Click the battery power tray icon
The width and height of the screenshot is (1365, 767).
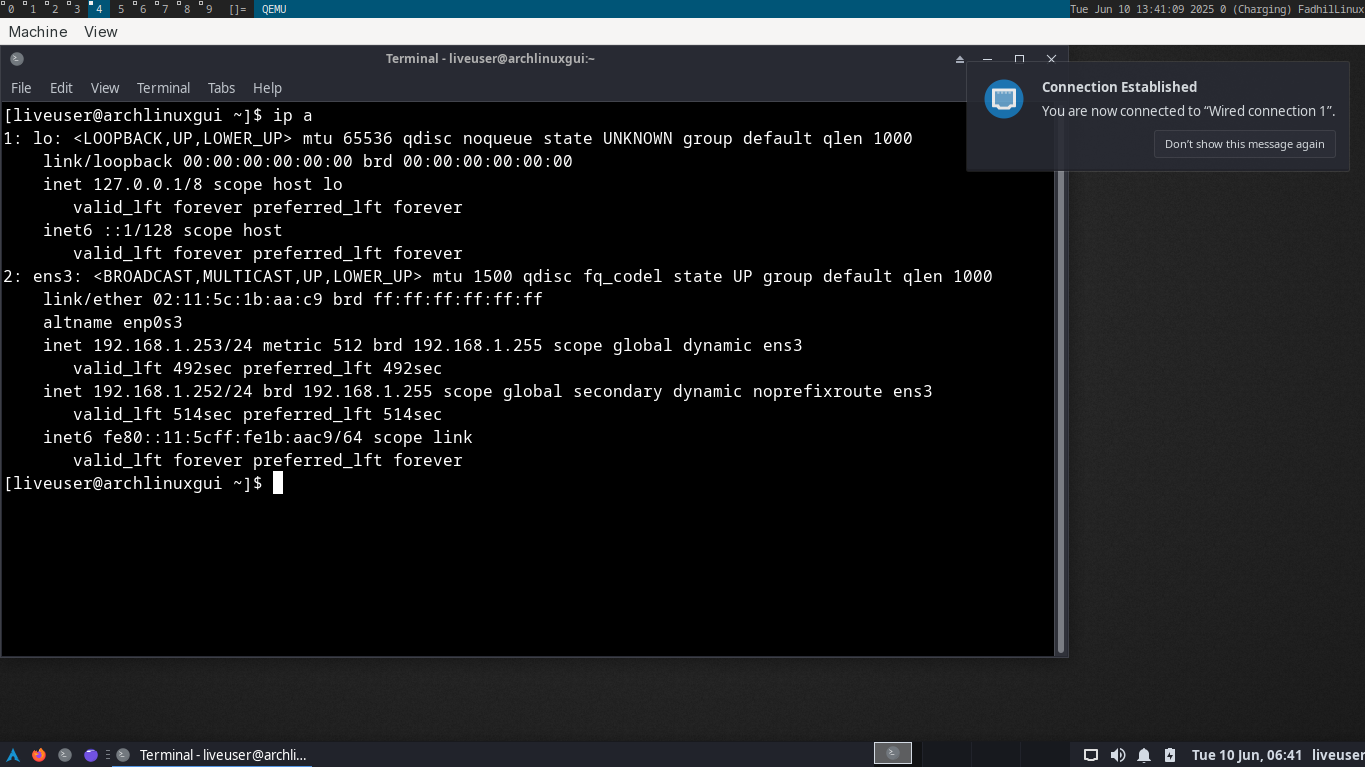coord(1170,755)
